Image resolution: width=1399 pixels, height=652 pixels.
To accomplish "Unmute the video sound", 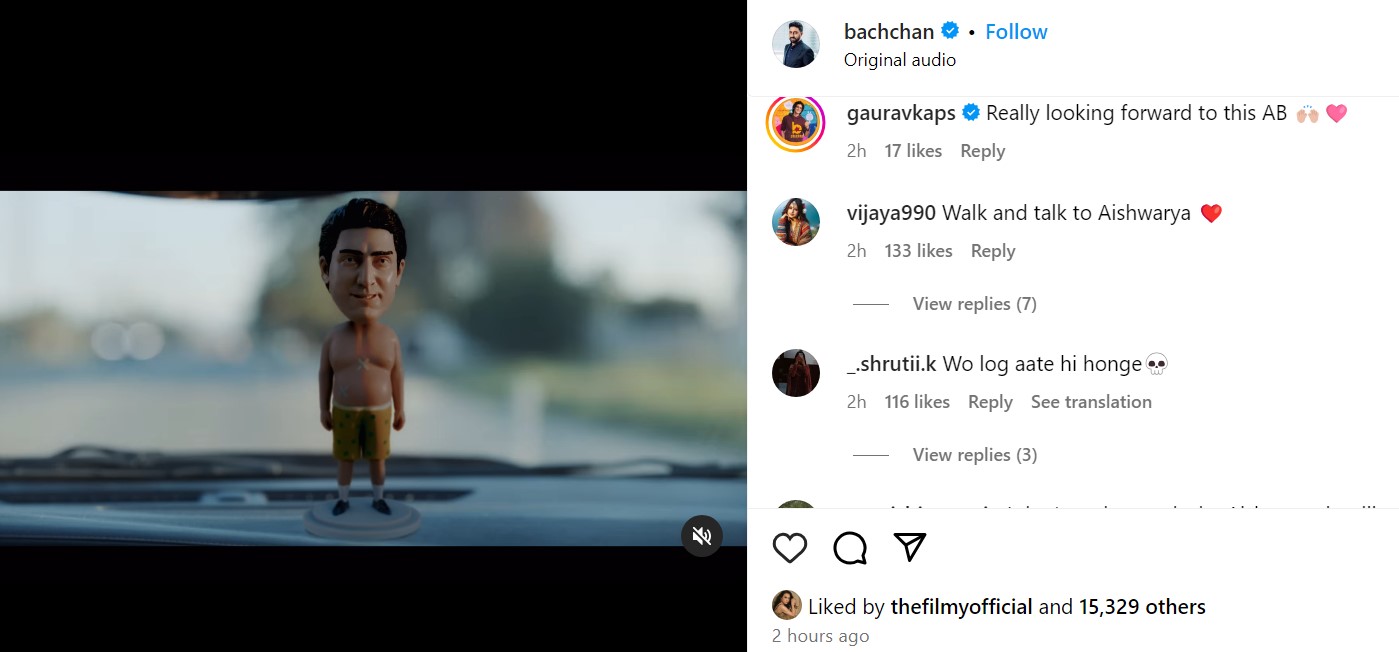I will (702, 536).
